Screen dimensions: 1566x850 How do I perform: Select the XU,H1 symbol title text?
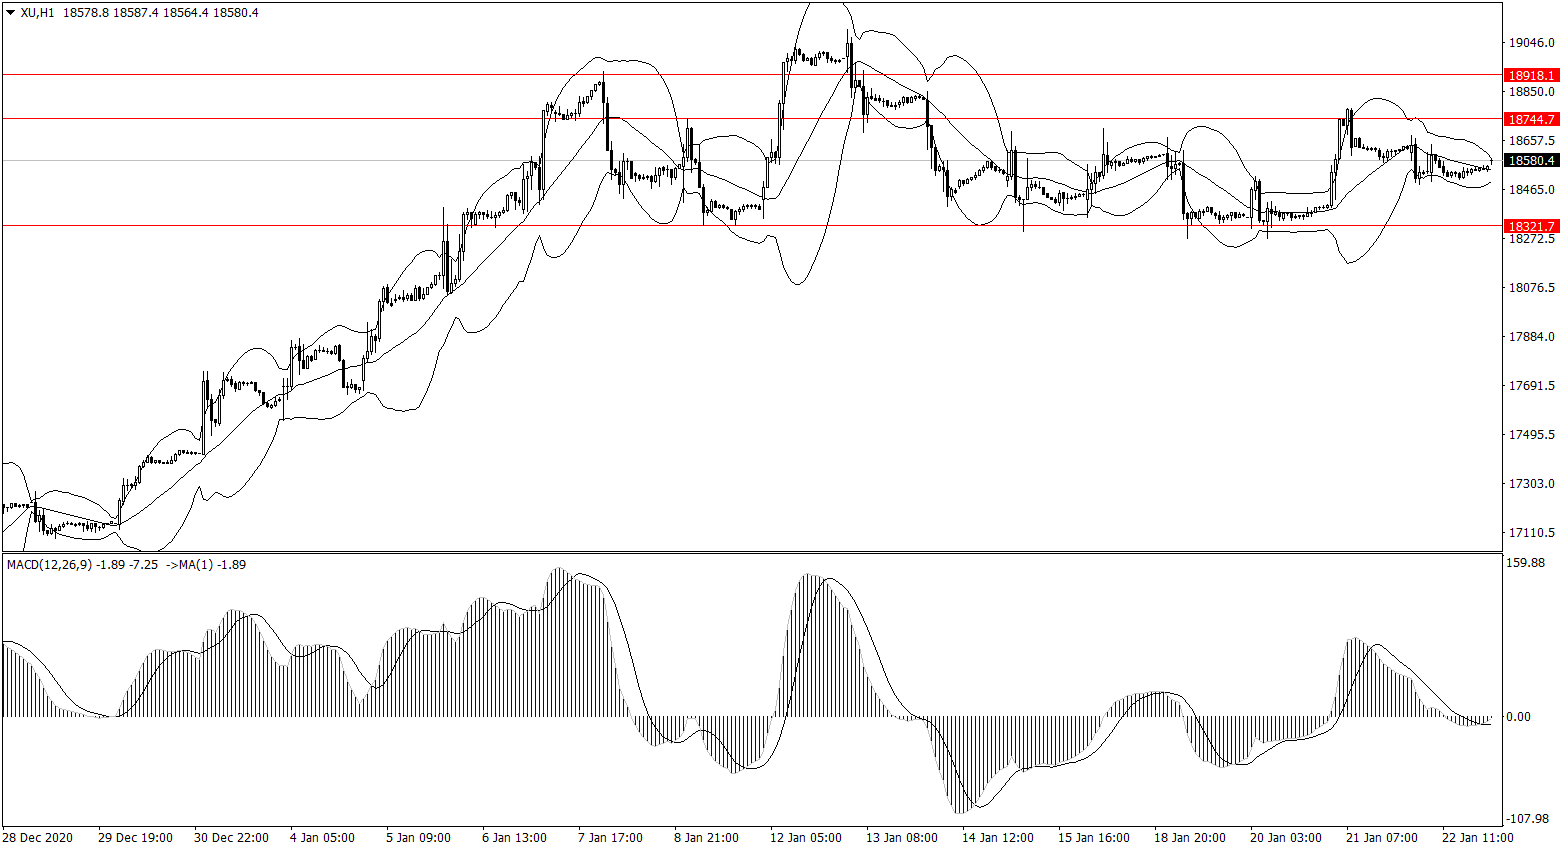click(38, 13)
